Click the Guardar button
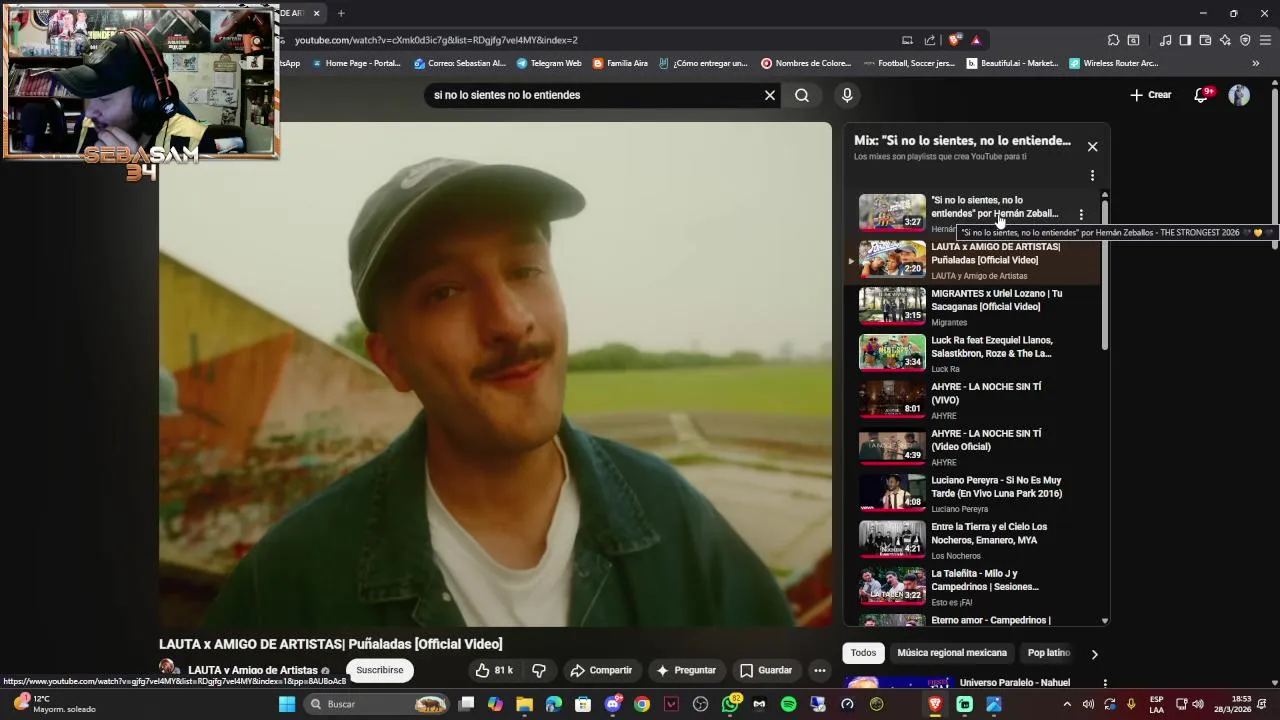 [766, 670]
